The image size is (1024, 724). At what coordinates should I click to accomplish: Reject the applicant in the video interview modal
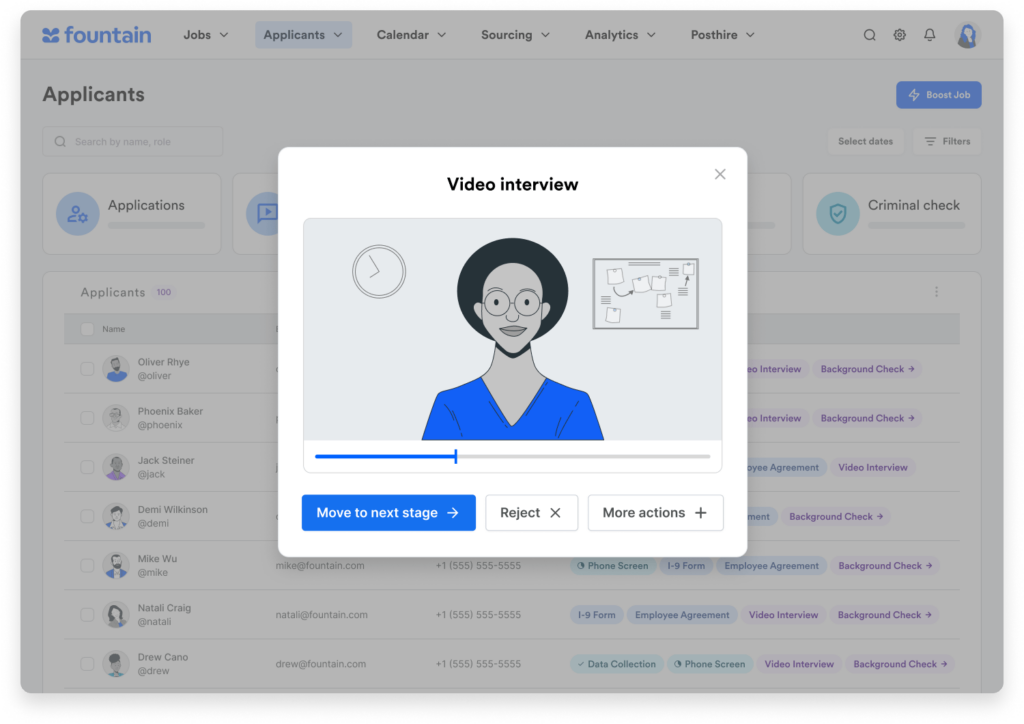(531, 512)
